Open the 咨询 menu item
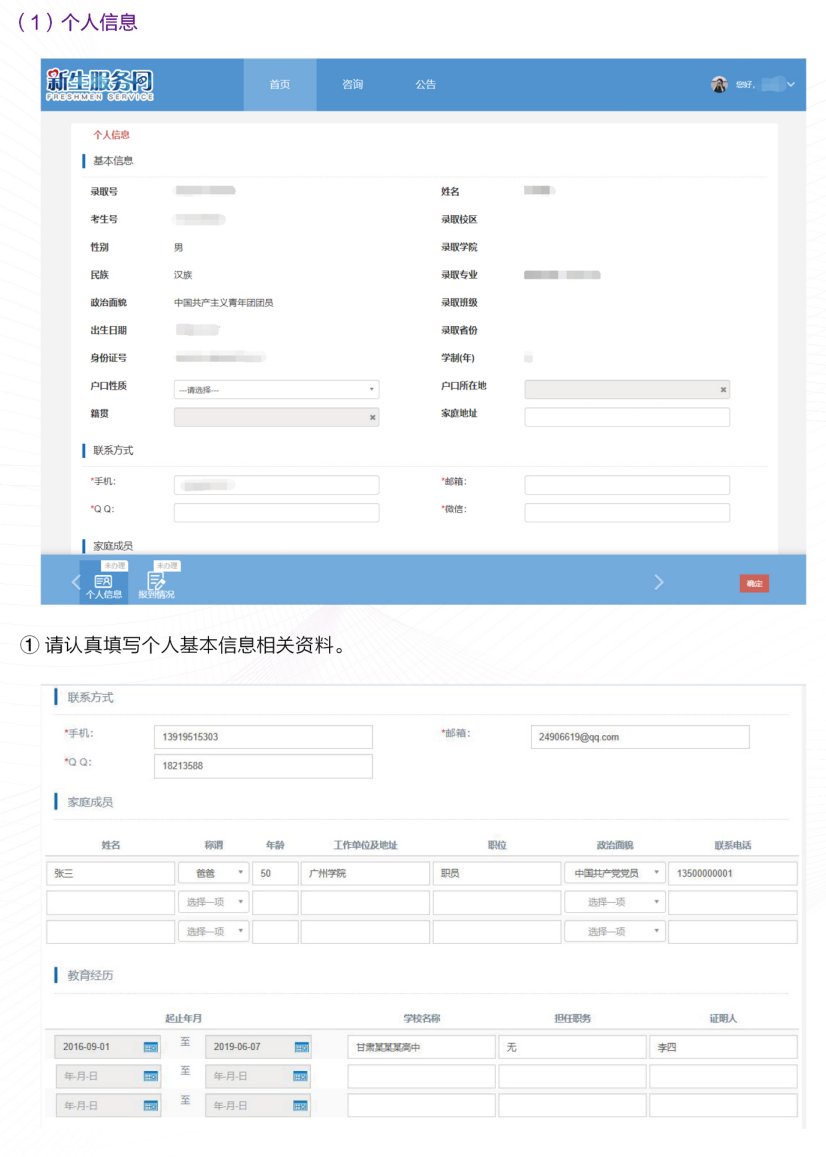This screenshot has height=1157, width=826. (x=352, y=84)
